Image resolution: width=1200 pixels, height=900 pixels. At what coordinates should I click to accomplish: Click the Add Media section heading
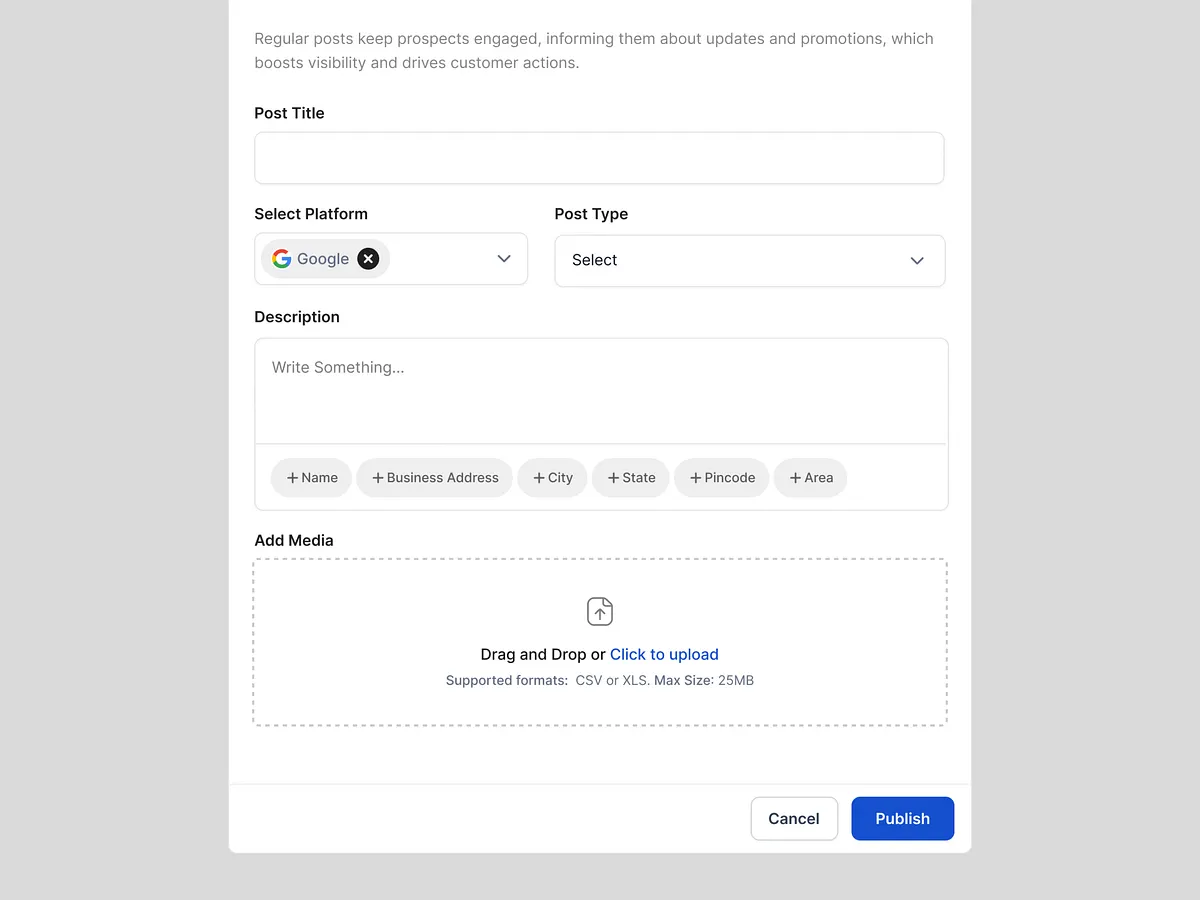(x=293, y=540)
